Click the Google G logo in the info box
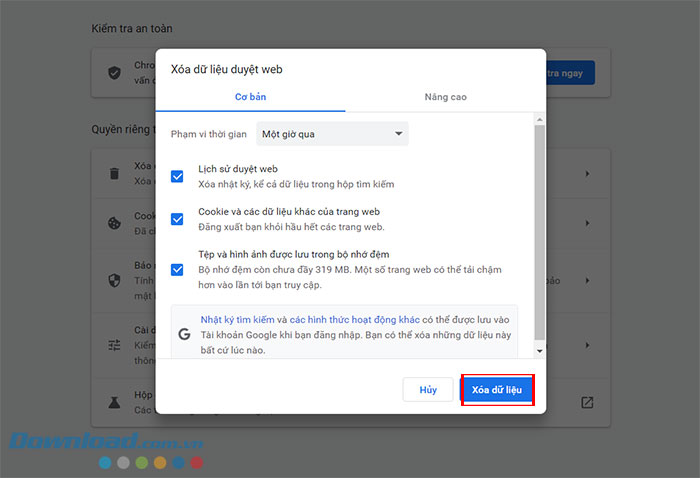The width and height of the screenshot is (700, 478). point(184,334)
